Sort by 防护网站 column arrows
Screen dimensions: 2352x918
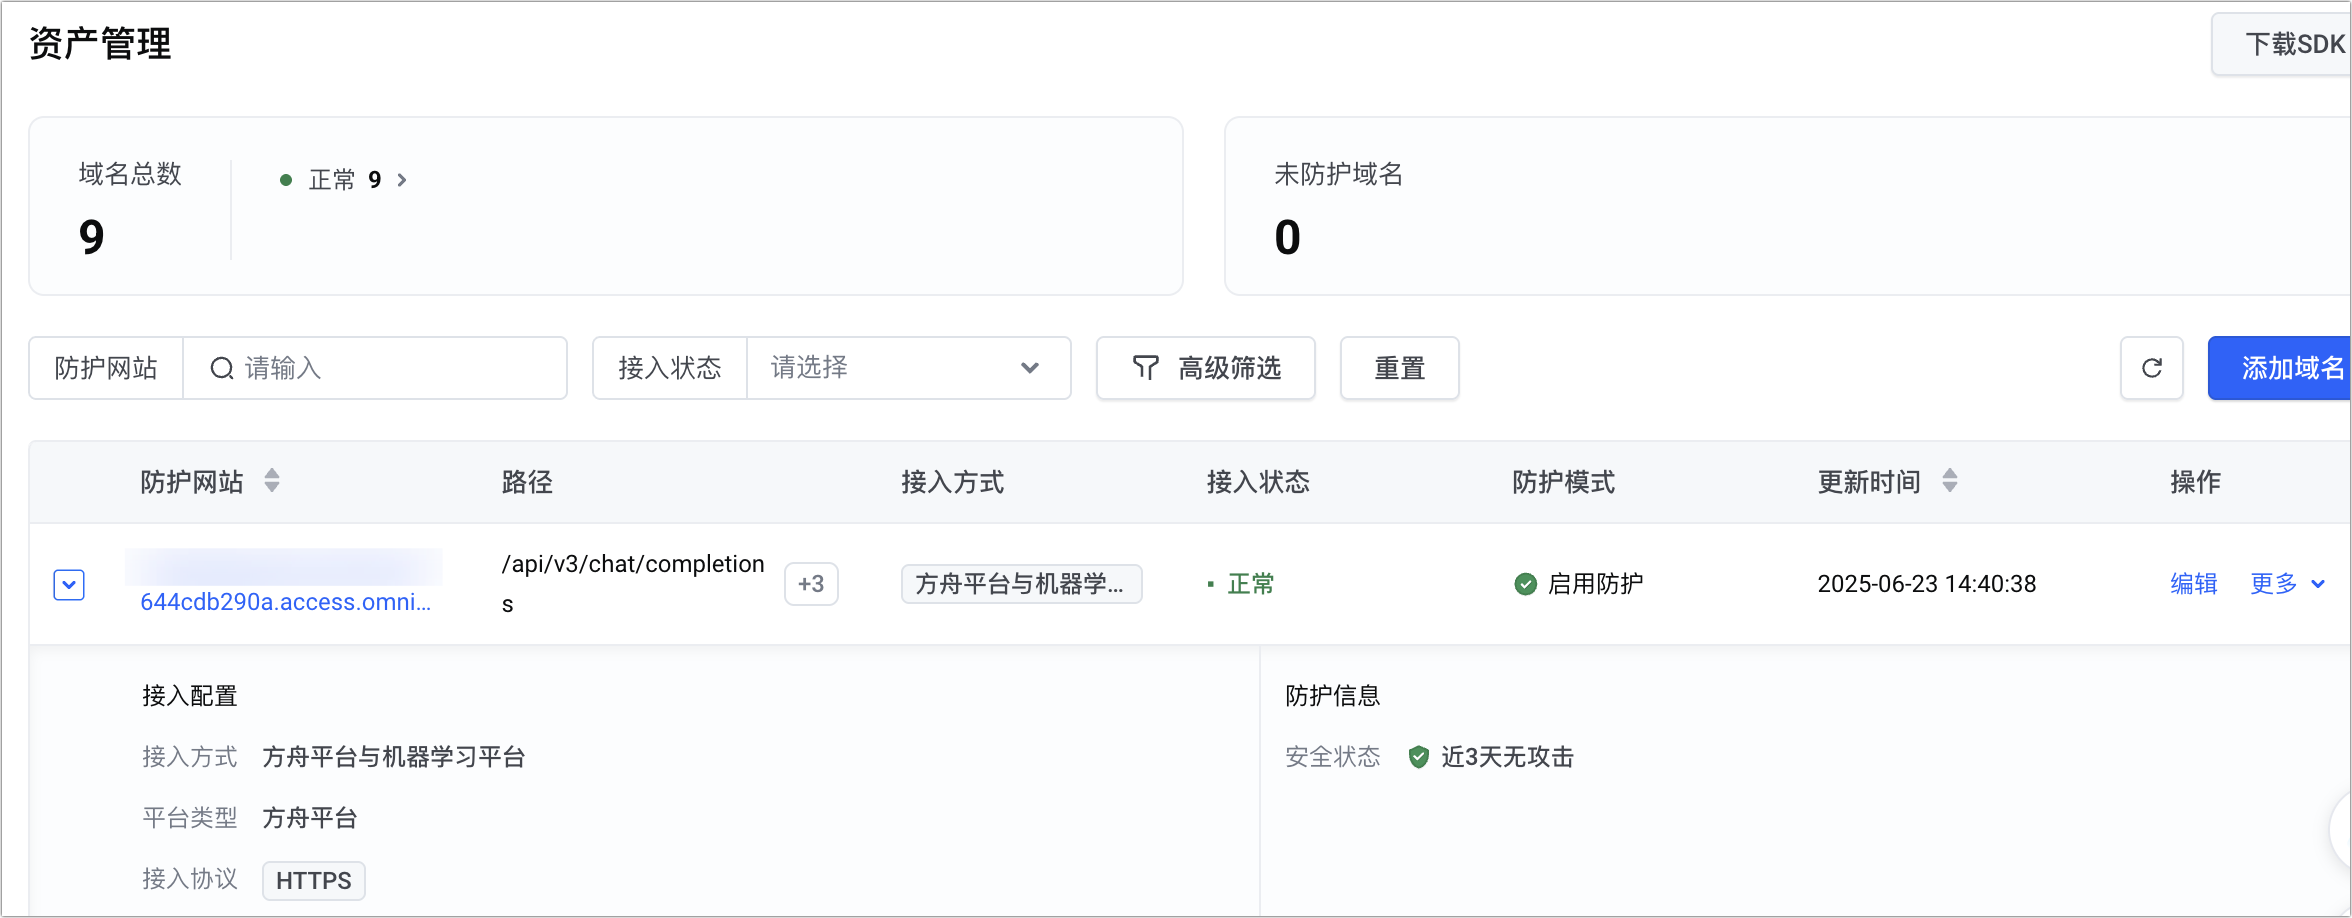[272, 481]
